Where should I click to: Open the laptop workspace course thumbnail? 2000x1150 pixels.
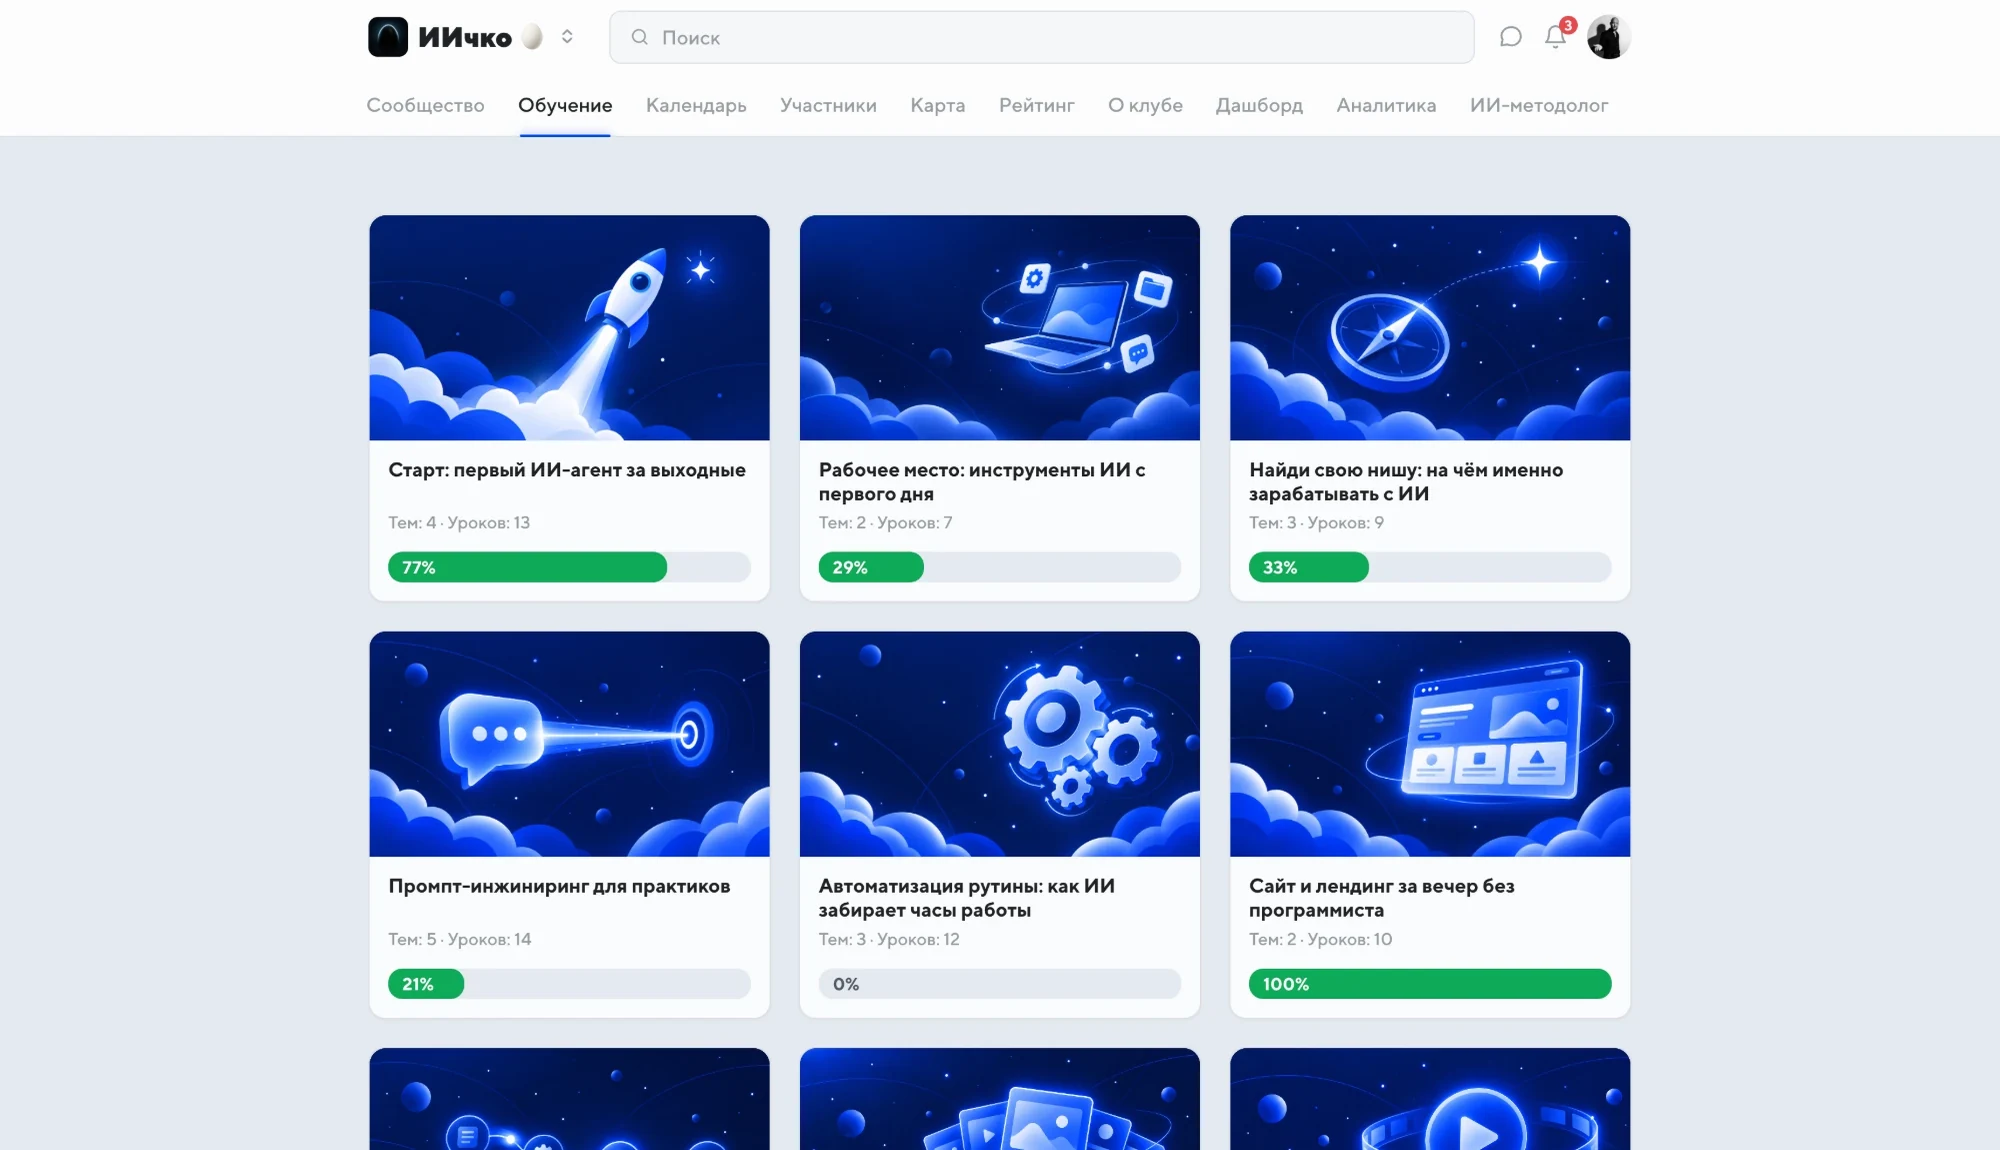click(x=999, y=327)
